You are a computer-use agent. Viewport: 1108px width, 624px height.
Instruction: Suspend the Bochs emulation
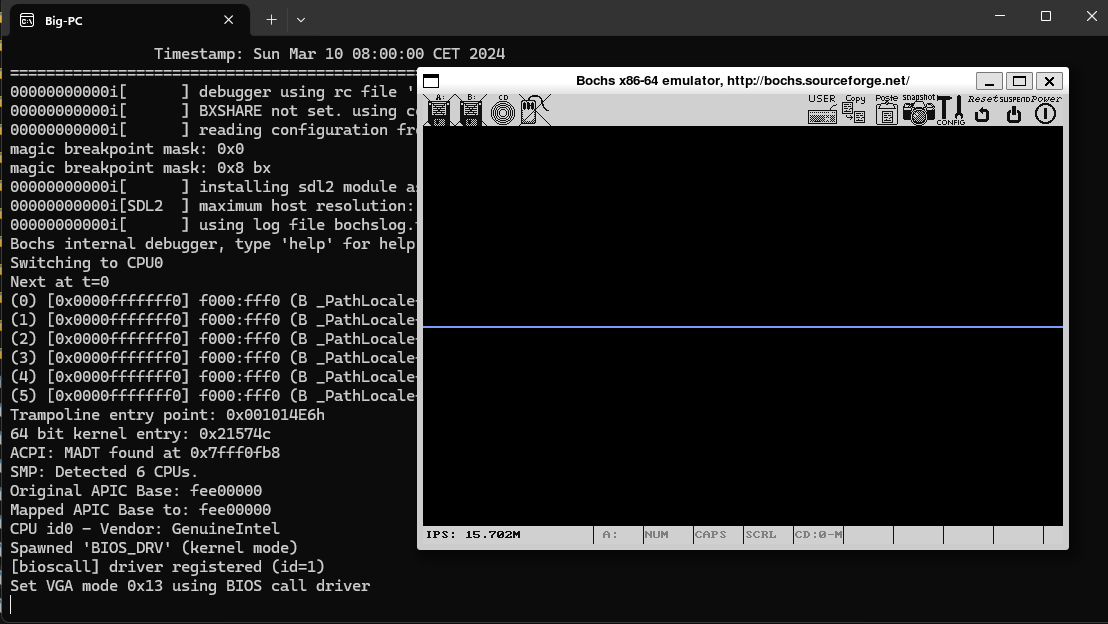tap(1014, 110)
